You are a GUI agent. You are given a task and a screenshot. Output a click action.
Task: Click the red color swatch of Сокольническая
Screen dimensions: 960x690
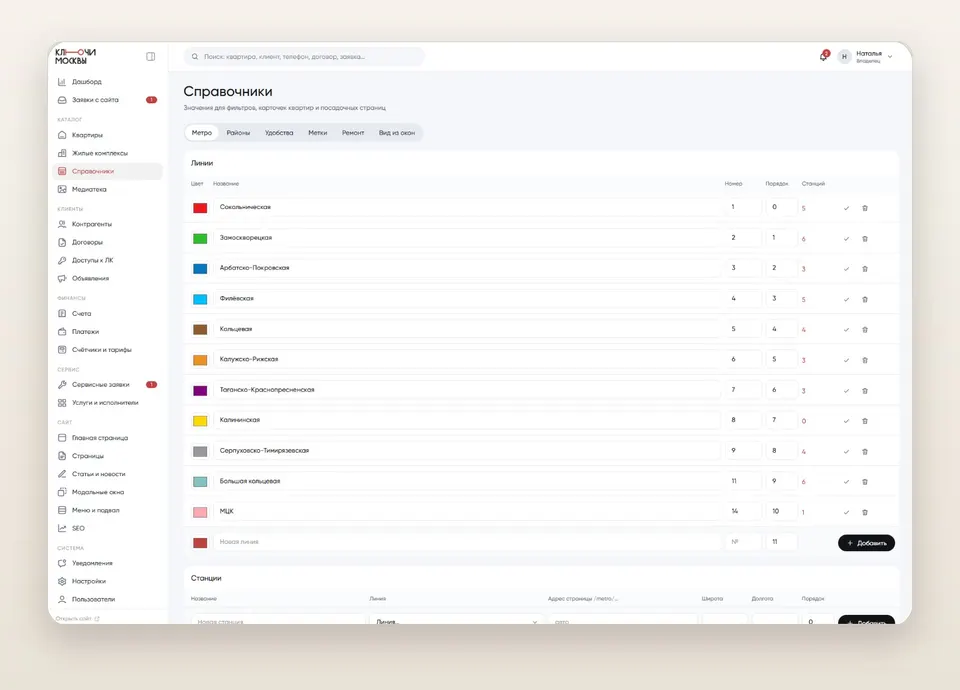[200, 208]
